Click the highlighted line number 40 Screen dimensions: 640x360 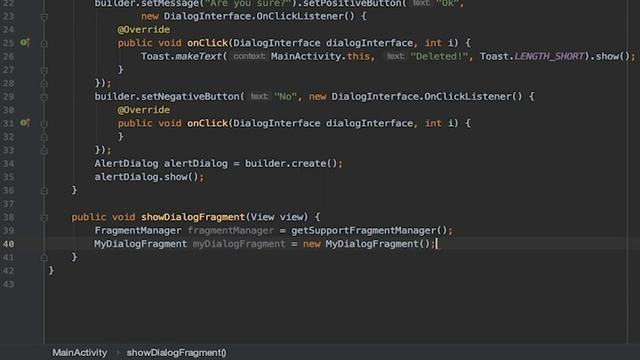8,244
